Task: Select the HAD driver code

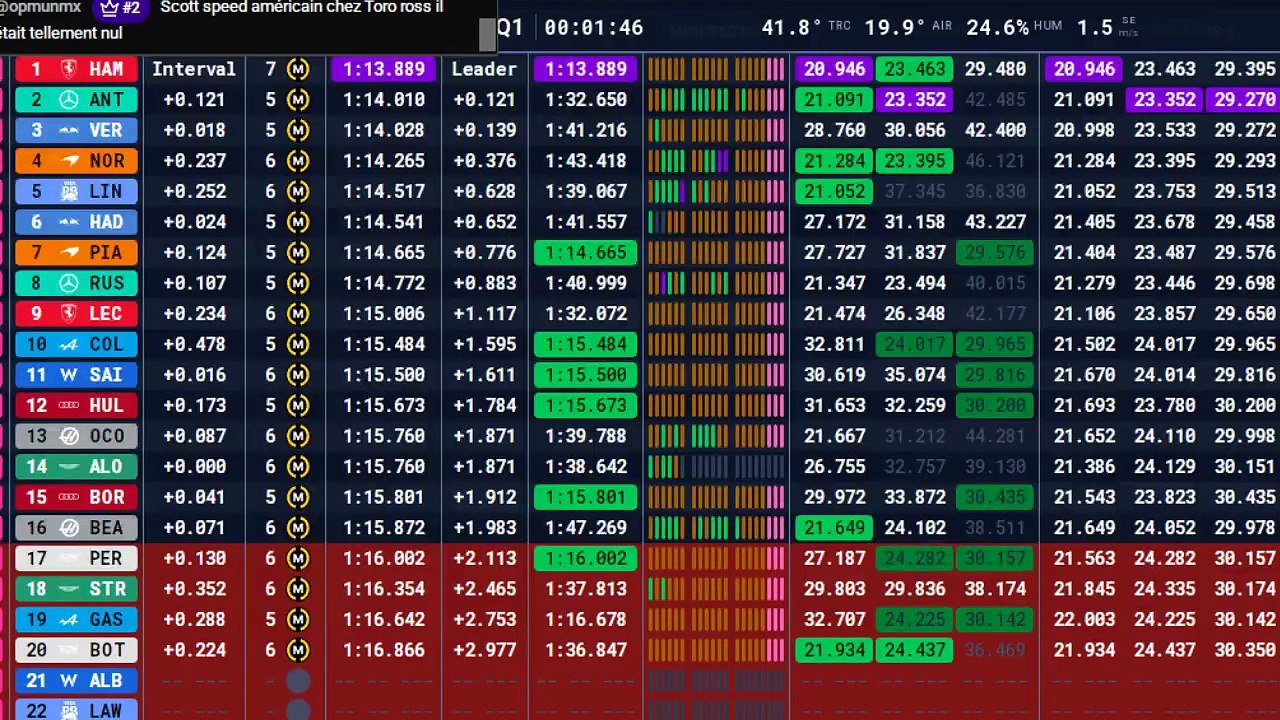Action: click(107, 222)
